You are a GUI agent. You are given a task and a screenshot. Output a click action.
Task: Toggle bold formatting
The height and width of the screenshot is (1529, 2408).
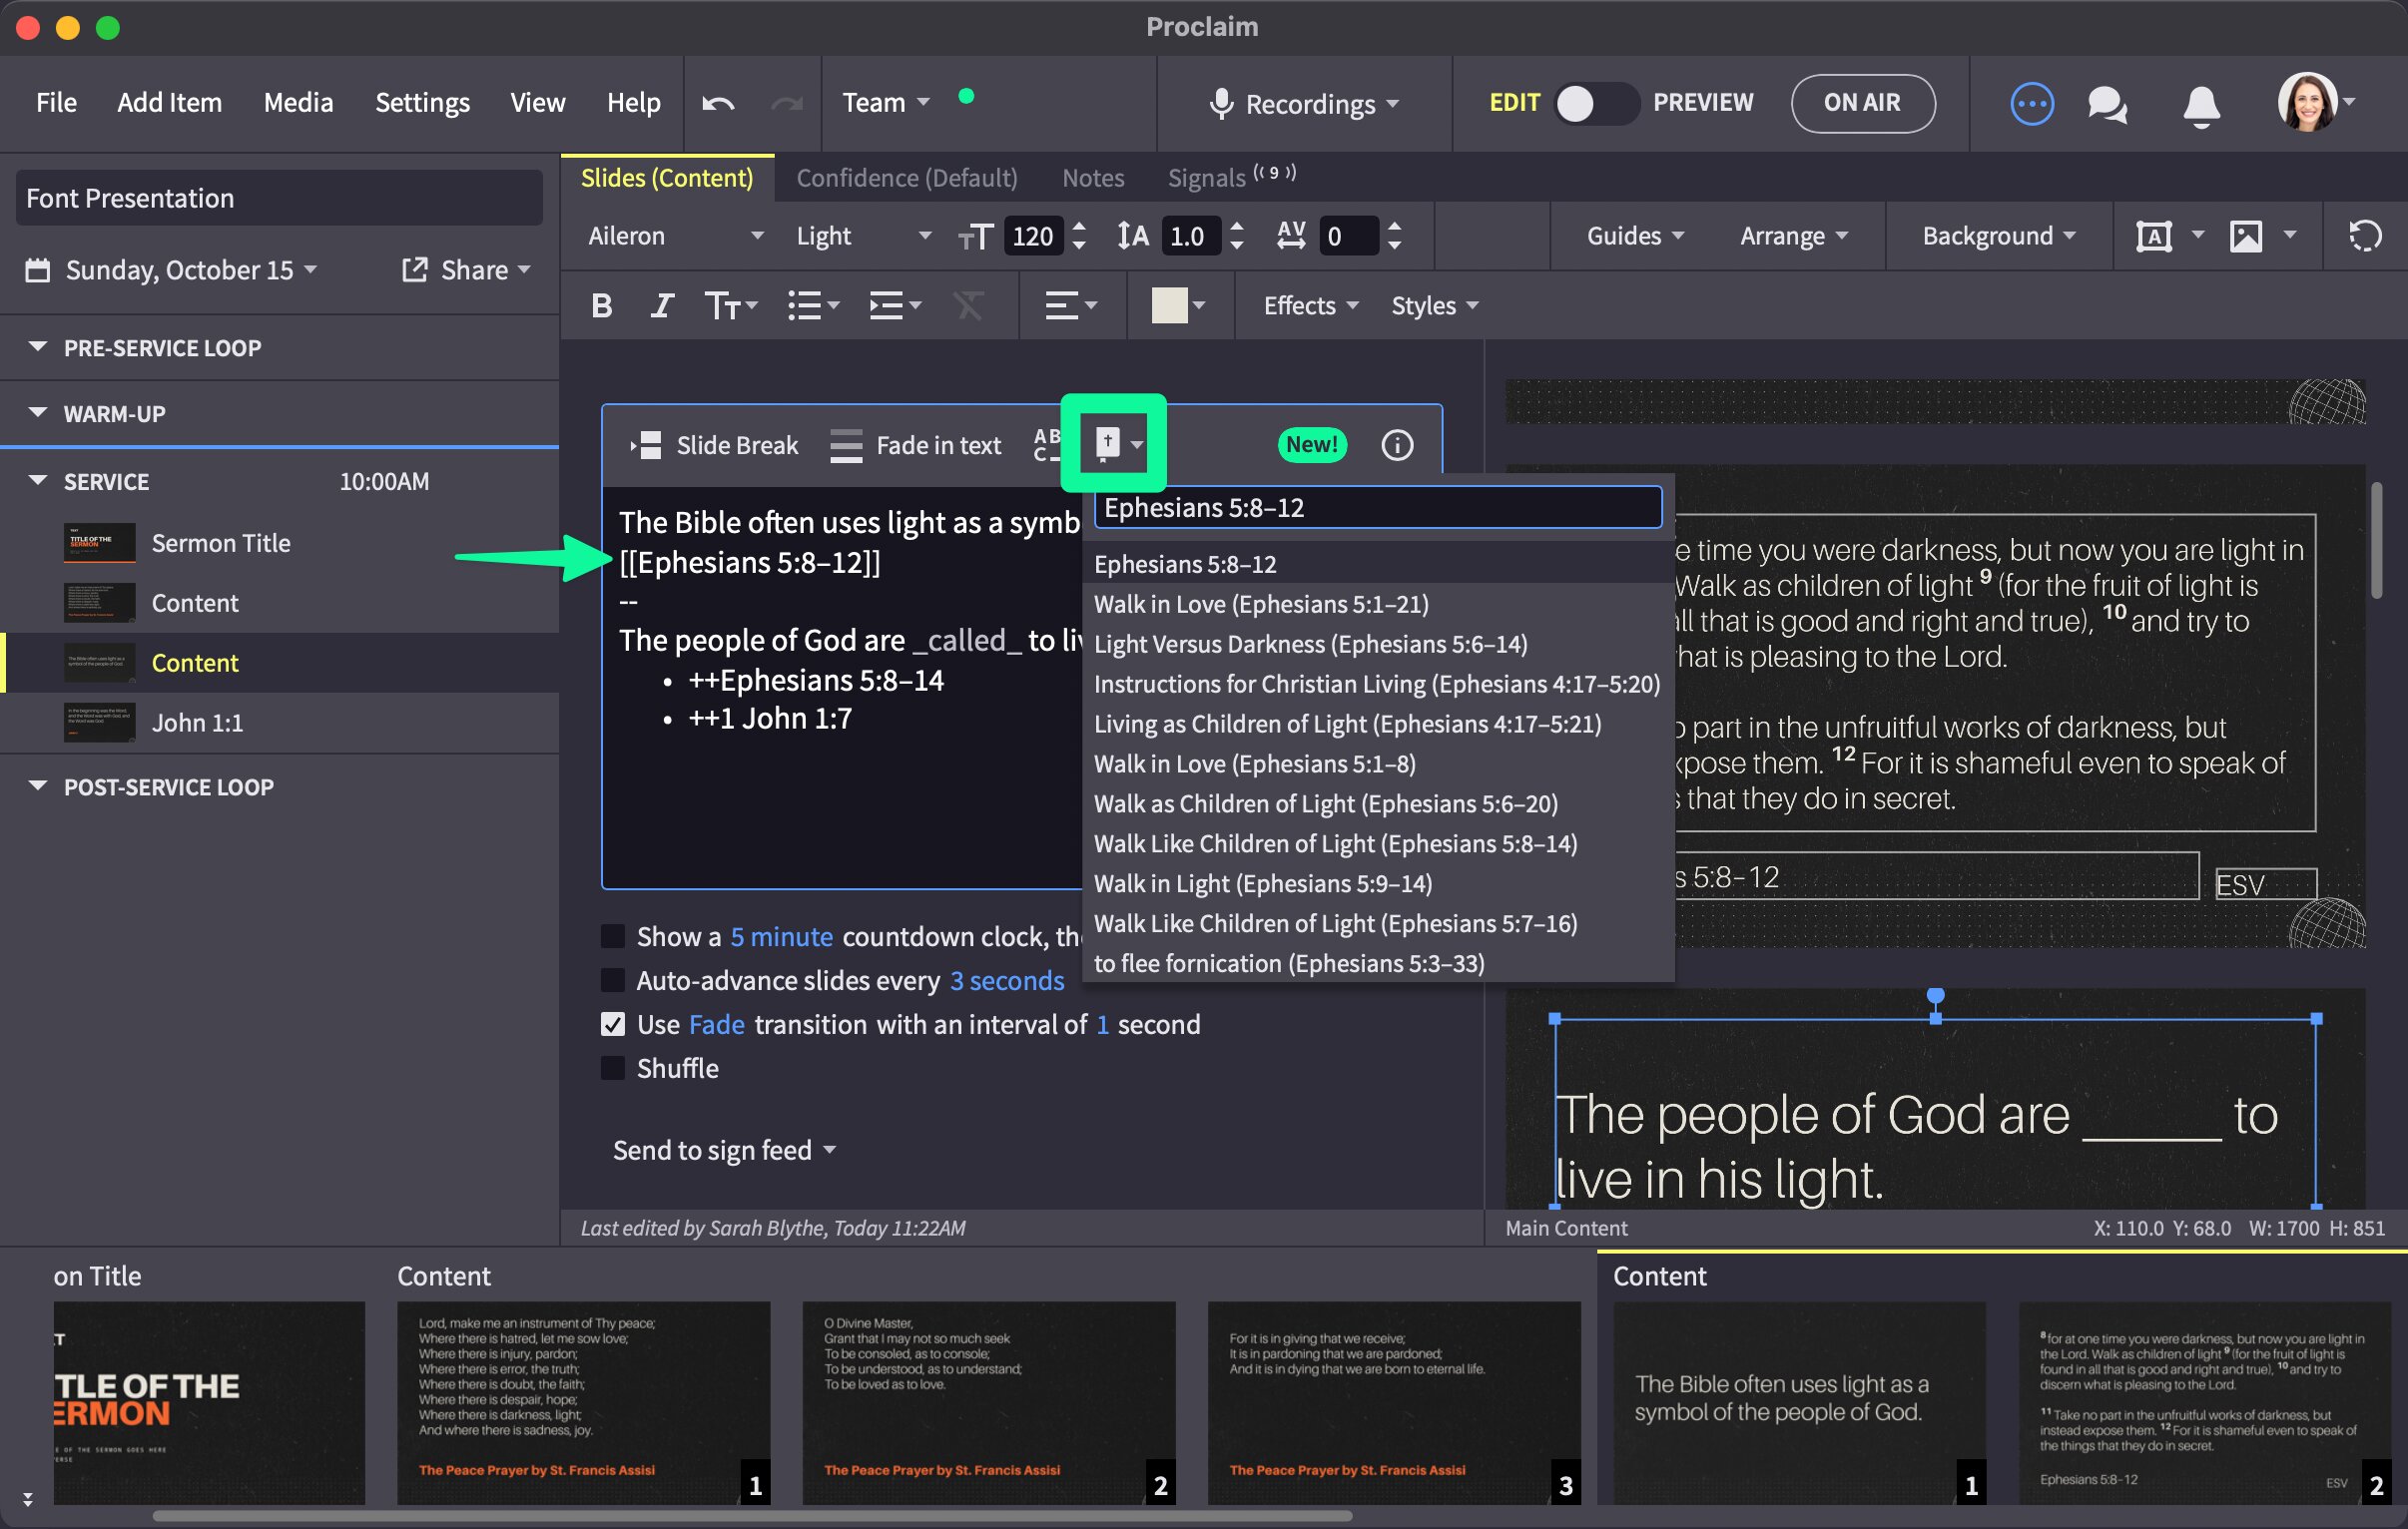(601, 306)
